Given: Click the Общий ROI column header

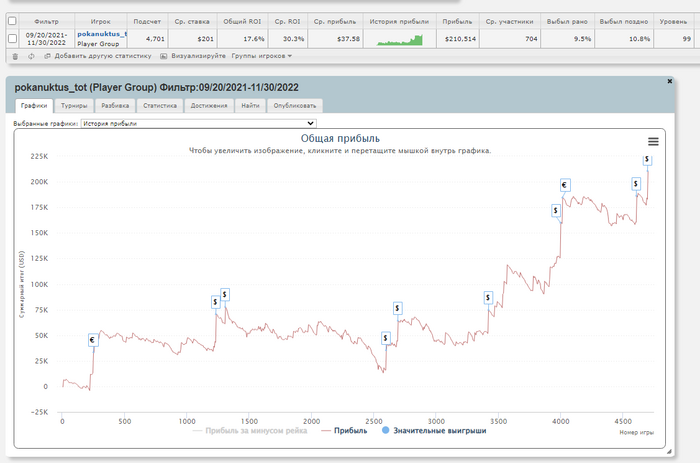Looking at the screenshot, I should (242, 21).
